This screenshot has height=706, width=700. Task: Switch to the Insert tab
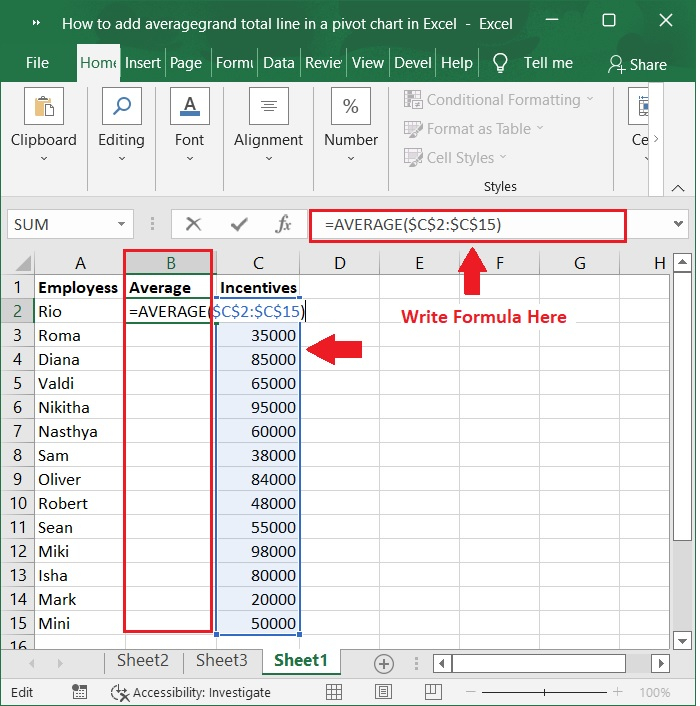point(143,63)
